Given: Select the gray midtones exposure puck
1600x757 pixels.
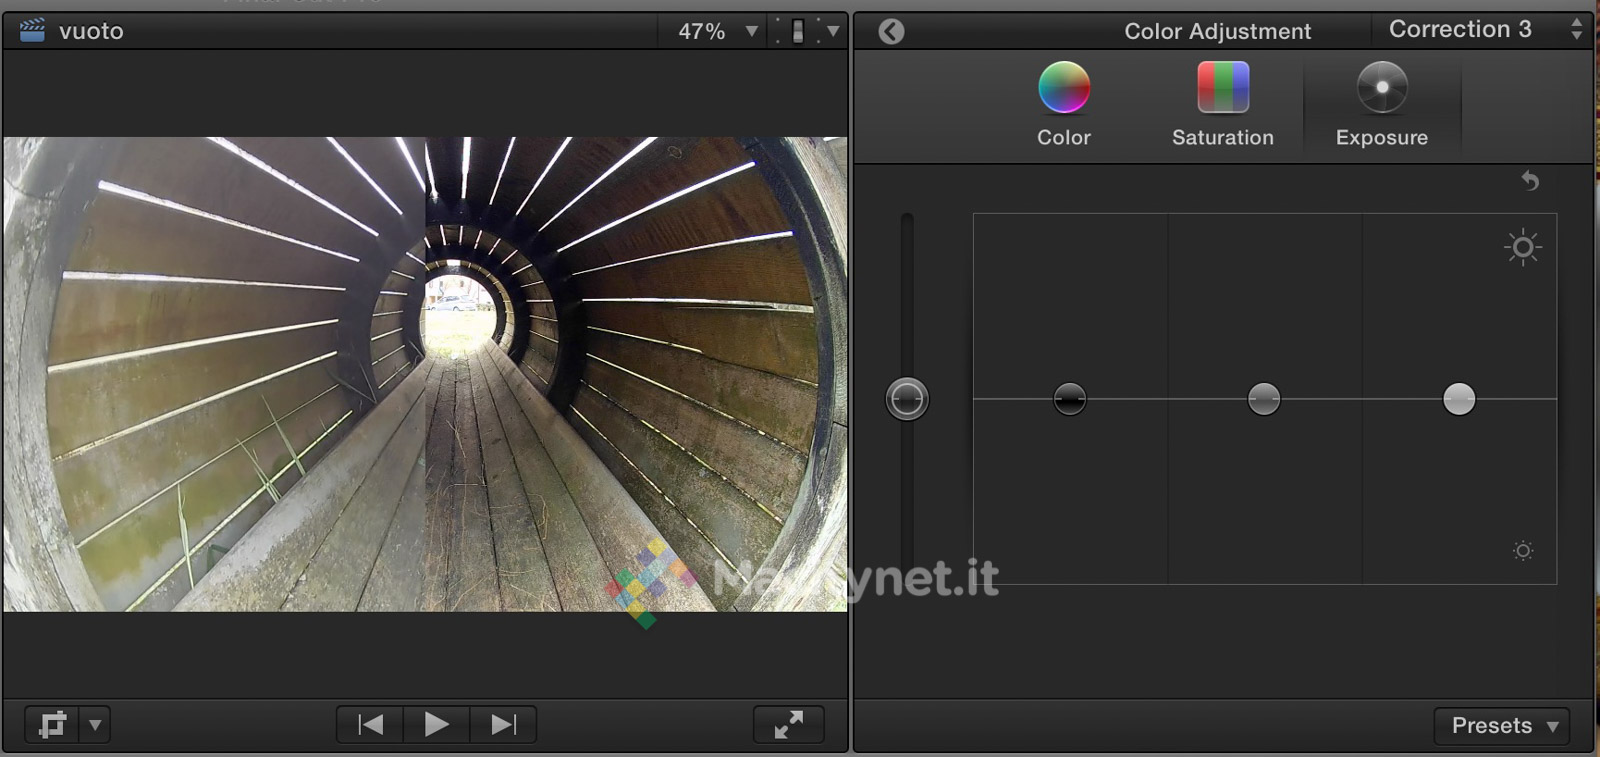Looking at the screenshot, I should tap(1264, 399).
